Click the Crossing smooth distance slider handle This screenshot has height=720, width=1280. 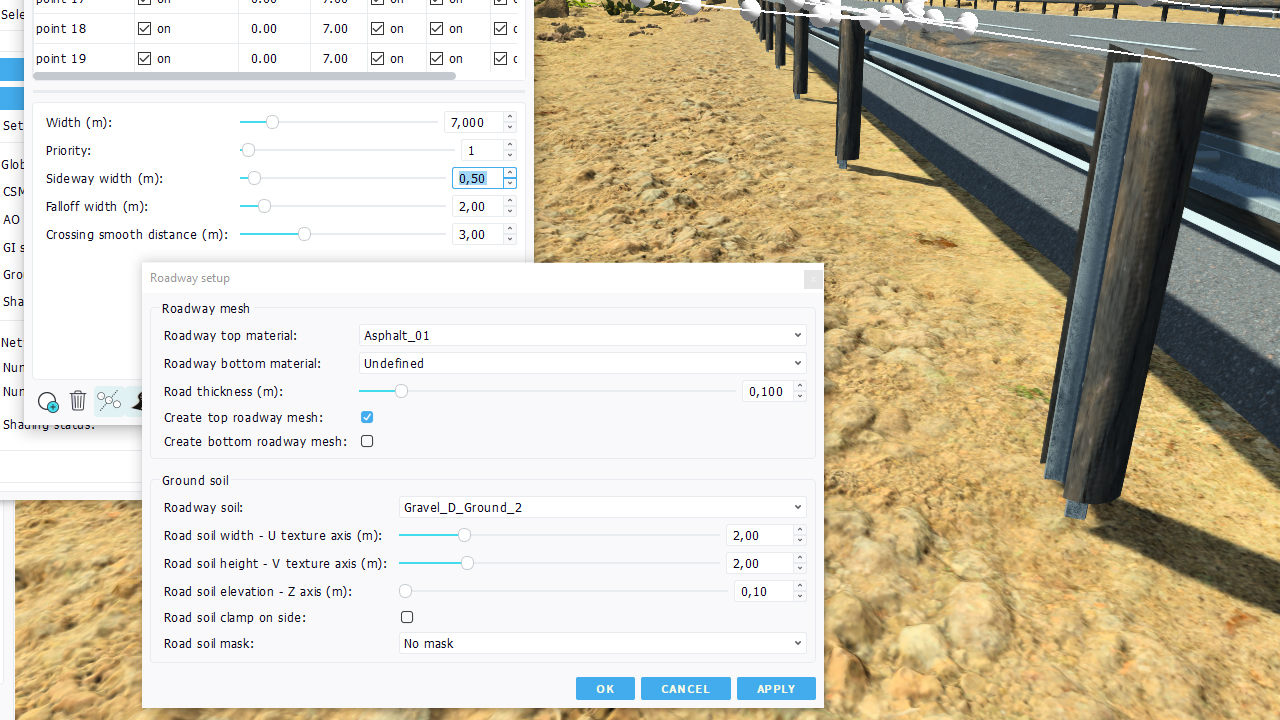(x=304, y=234)
